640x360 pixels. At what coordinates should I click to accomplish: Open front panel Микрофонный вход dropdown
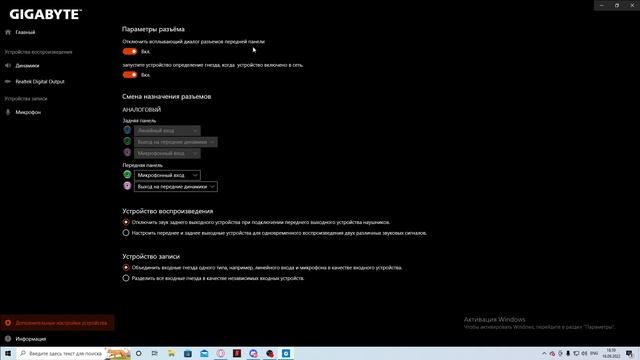(x=167, y=175)
